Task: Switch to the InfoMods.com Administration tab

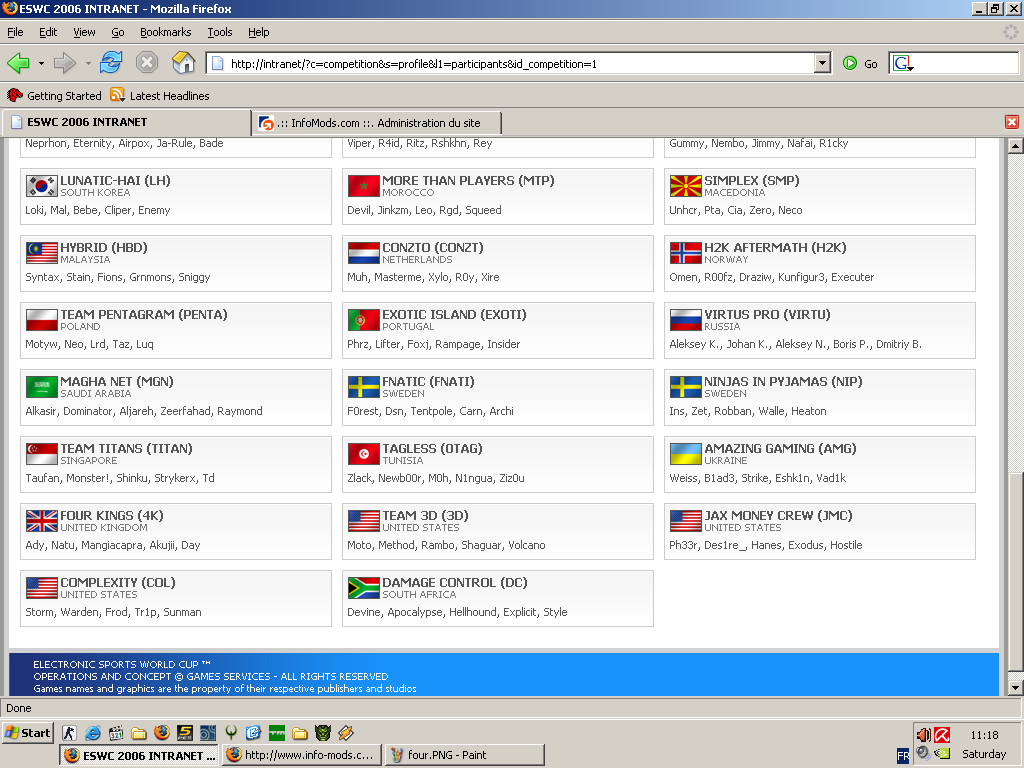Action: click(x=377, y=123)
